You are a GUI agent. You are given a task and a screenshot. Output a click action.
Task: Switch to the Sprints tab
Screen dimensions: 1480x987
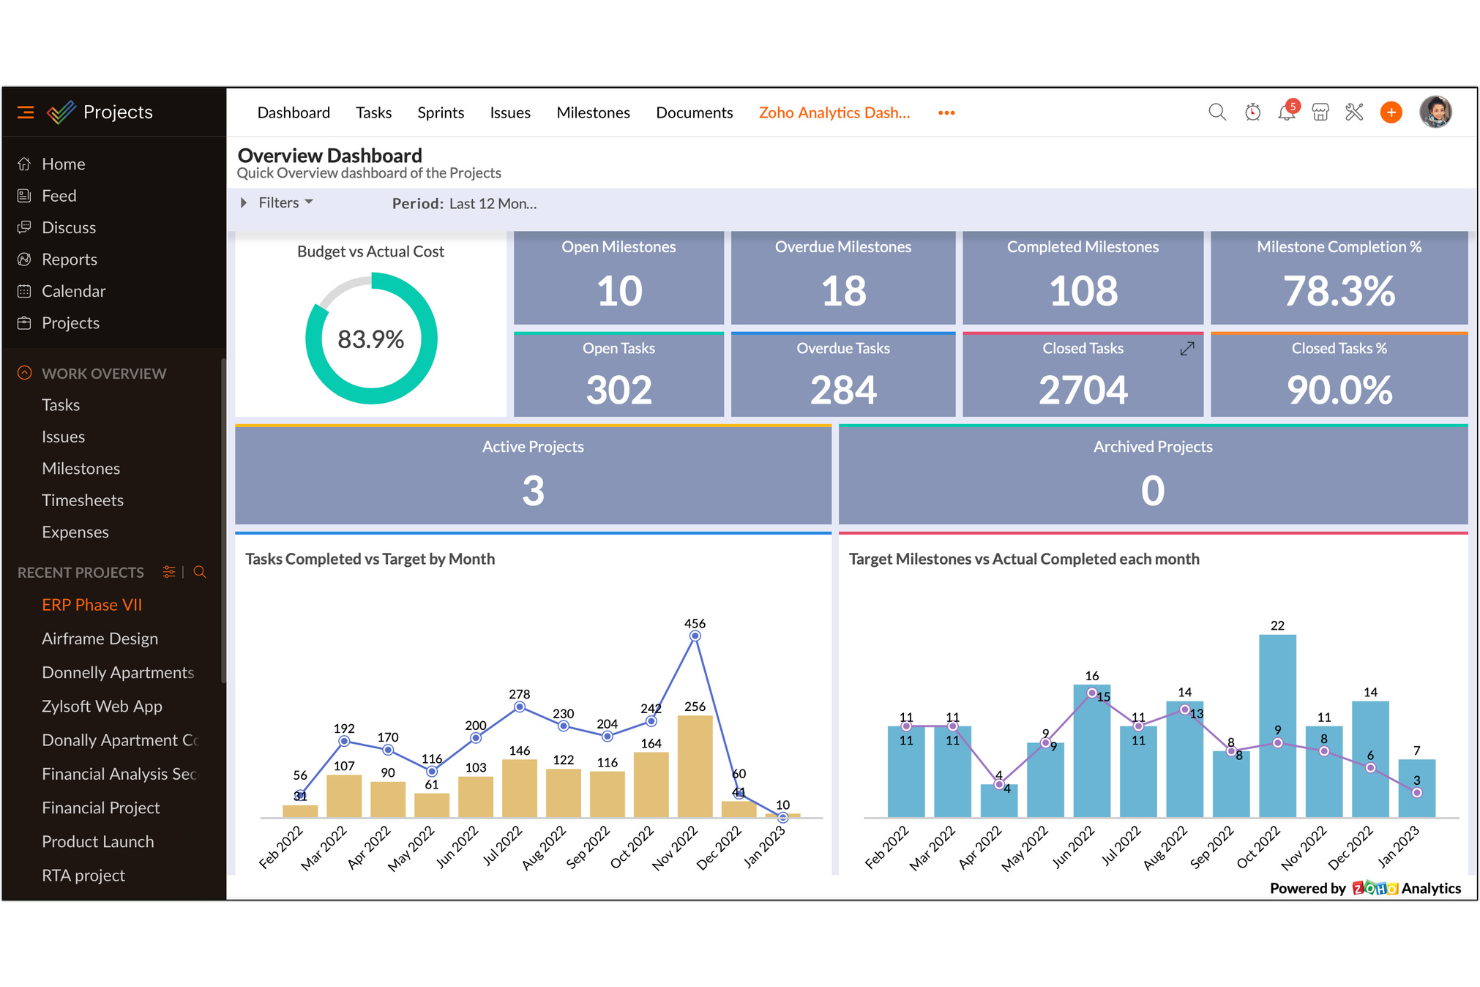click(441, 113)
